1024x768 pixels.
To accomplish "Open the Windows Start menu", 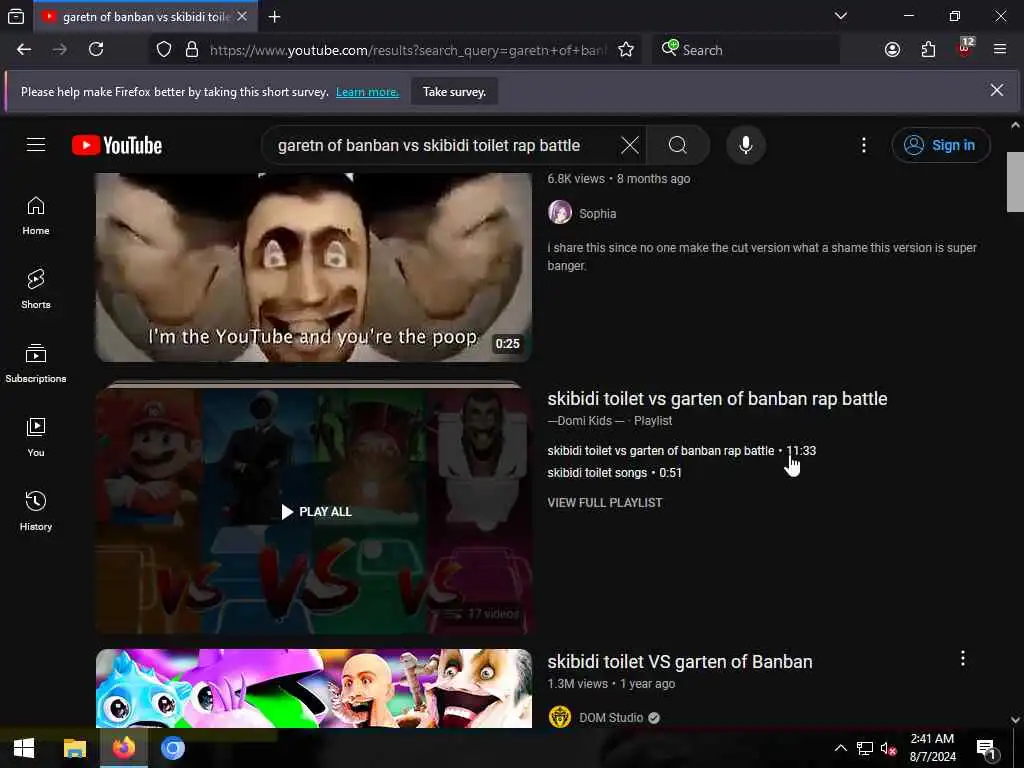I will 24,748.
